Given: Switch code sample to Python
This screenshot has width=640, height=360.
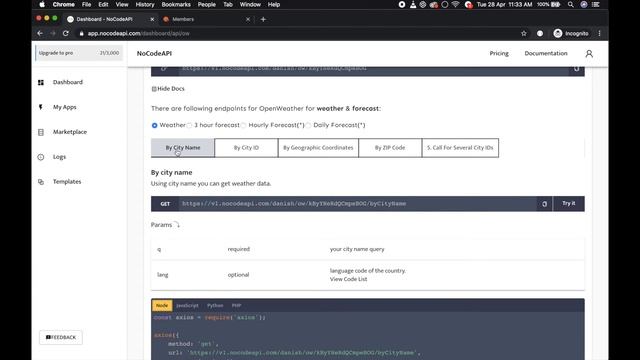Looking at the screenshot, I should coord(215,305).
